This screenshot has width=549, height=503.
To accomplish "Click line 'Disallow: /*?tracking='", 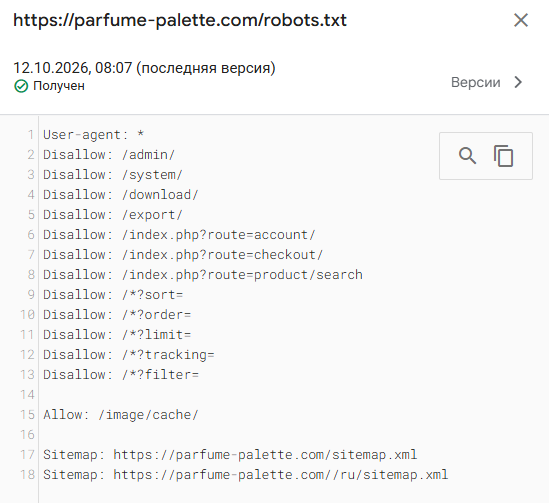I will coord(128,355).
